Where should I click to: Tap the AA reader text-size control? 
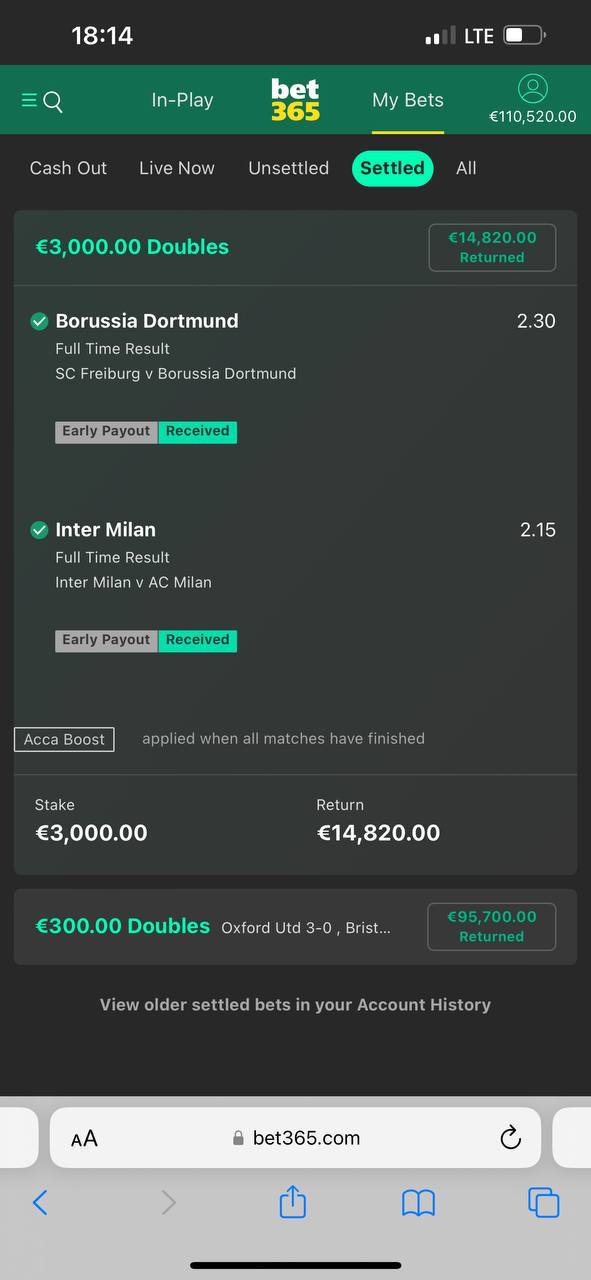point(84,1138)
